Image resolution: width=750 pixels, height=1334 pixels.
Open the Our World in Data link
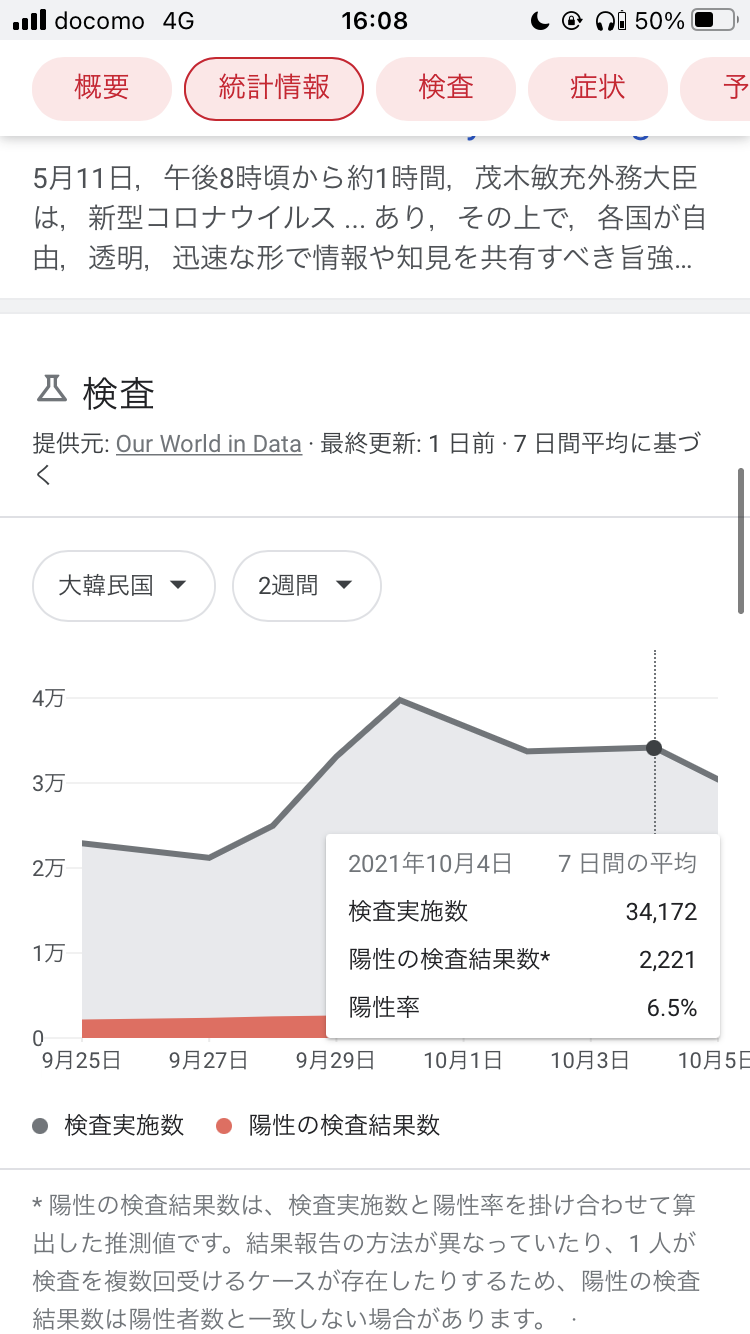(x=209, y=443)
